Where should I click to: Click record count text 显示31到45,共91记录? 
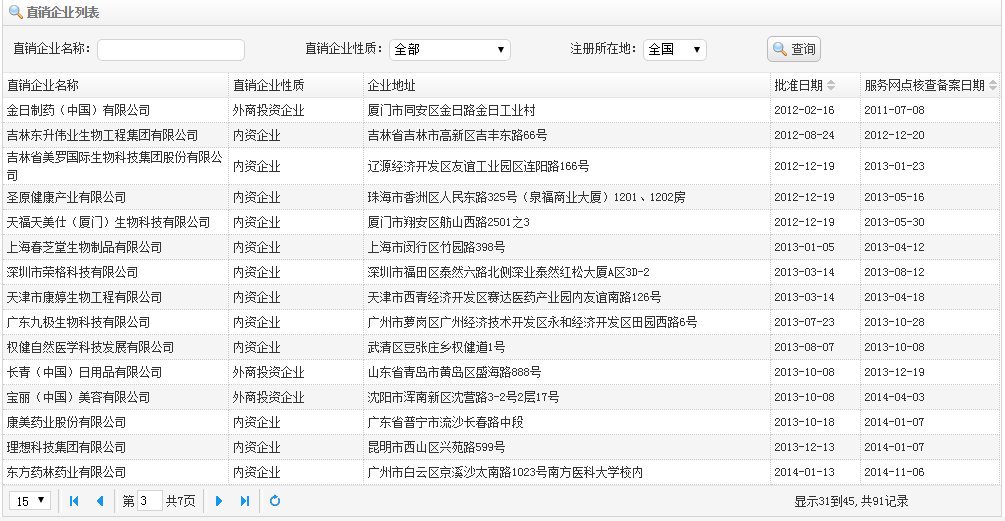point(851,501)
